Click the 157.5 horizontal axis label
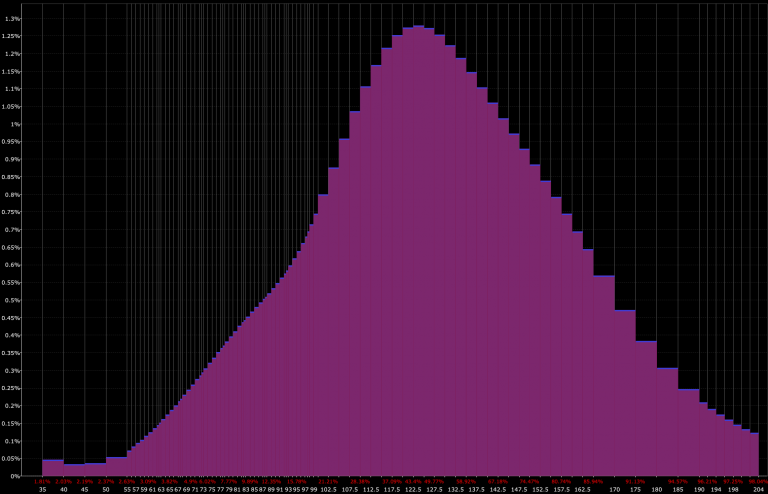This screenshot has width=768, height=494. point(562,490)
